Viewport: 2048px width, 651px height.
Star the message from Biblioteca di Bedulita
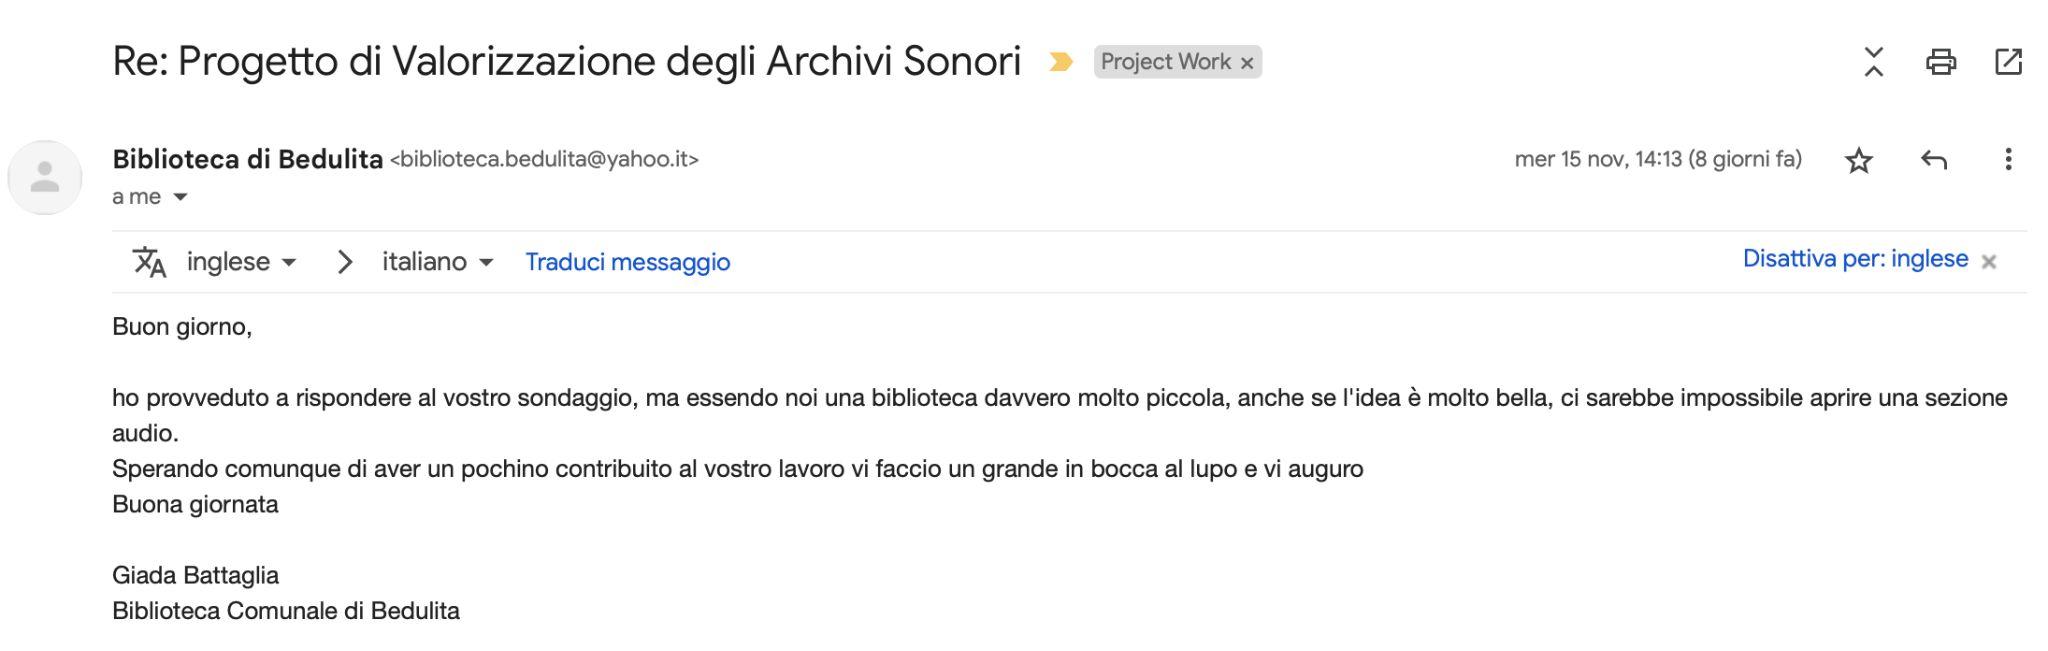tap(1858, 160)
